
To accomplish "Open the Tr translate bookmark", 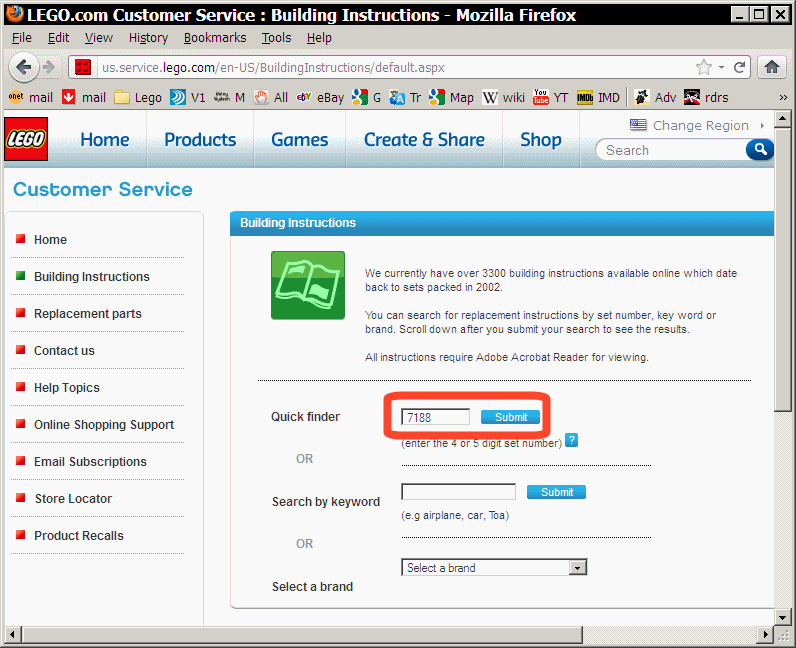I will [405, 97].
